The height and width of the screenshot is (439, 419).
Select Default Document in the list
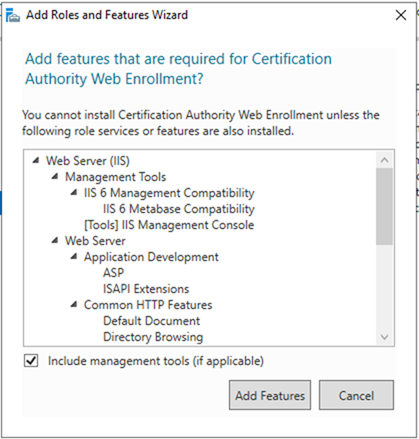(151, 321)
